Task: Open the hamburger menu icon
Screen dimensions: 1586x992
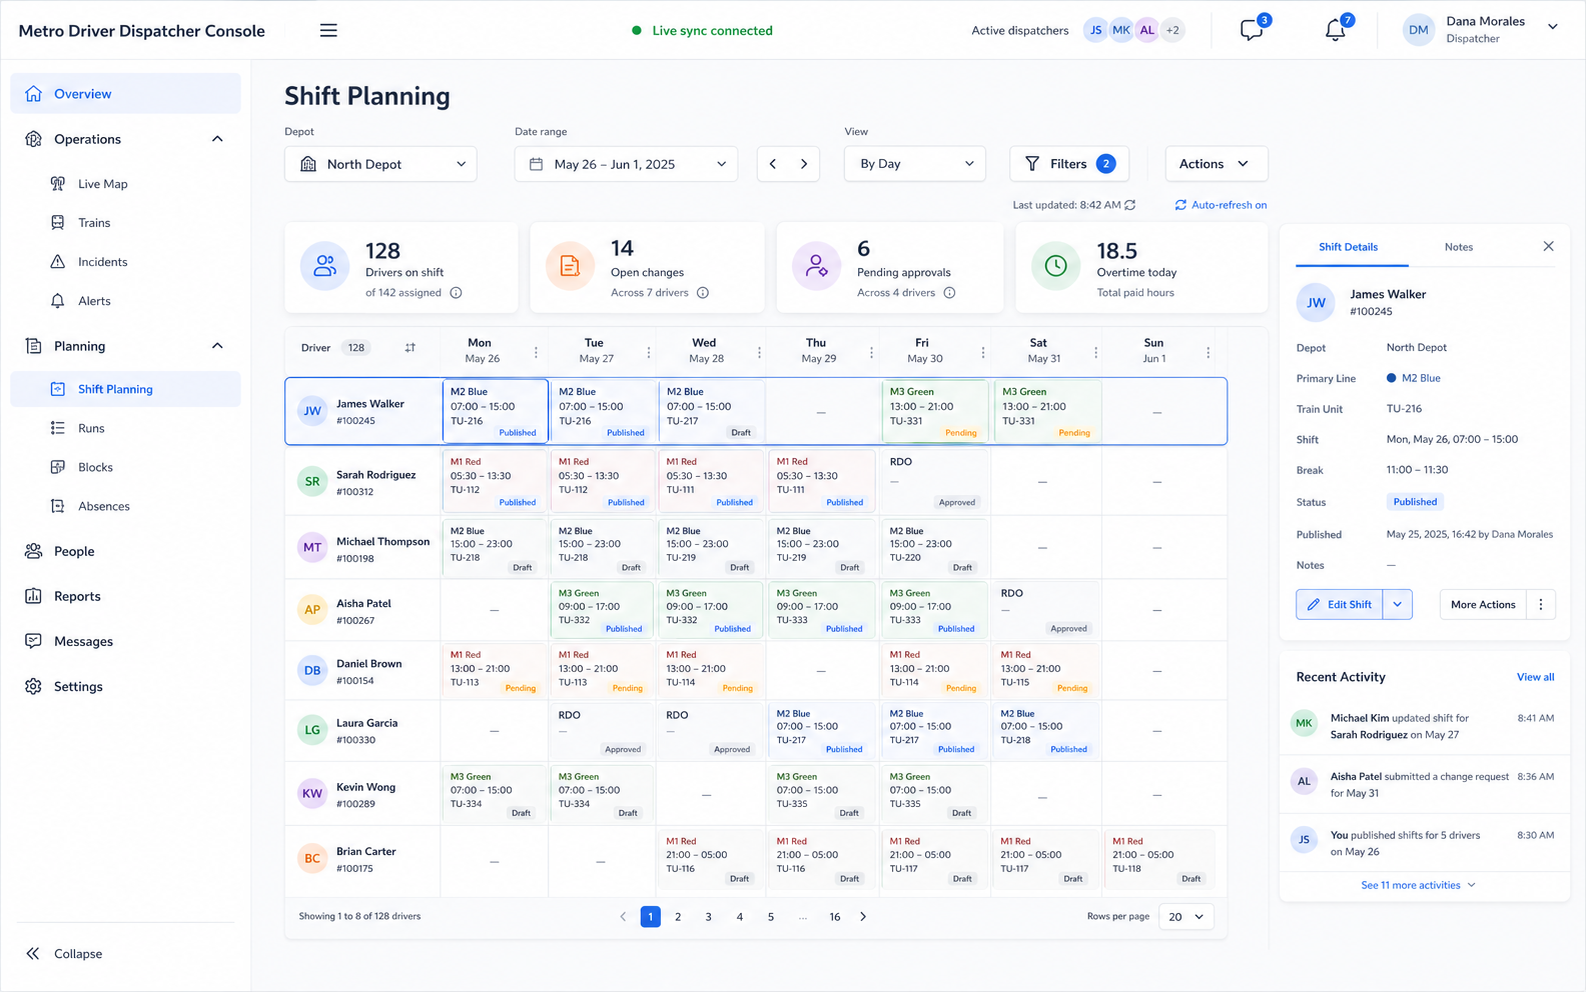Action: [328, 30]
